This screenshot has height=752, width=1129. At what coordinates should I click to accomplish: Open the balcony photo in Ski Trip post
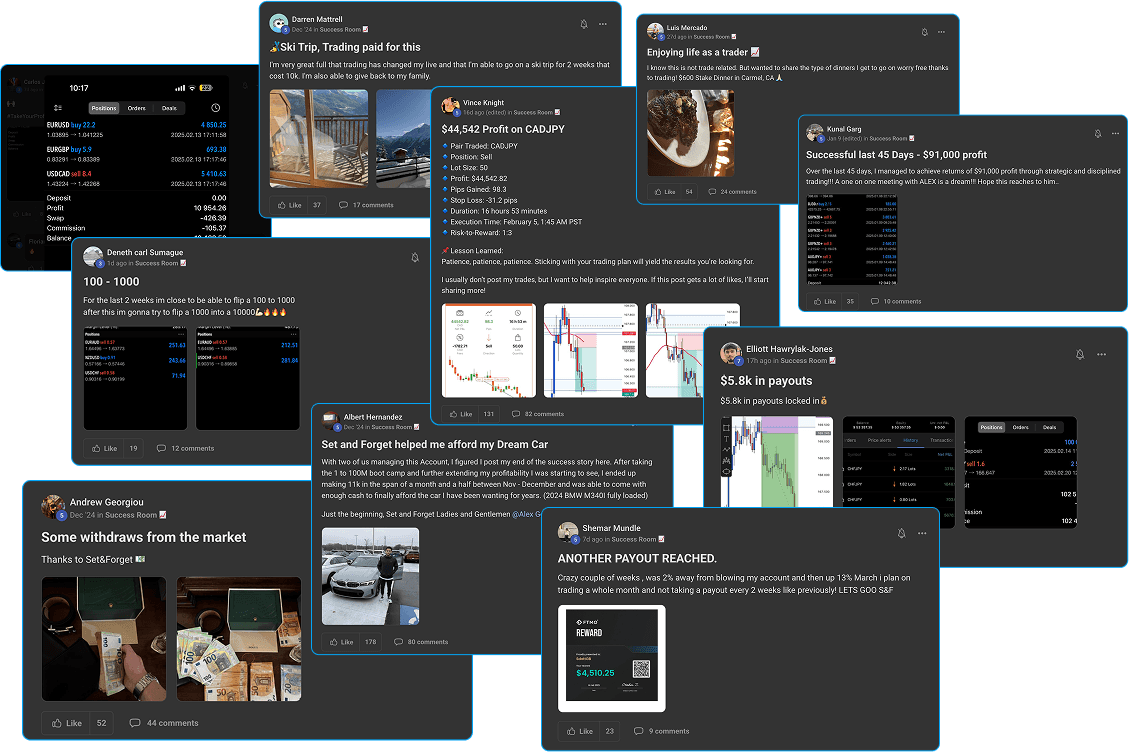click(x=319, y=139)
